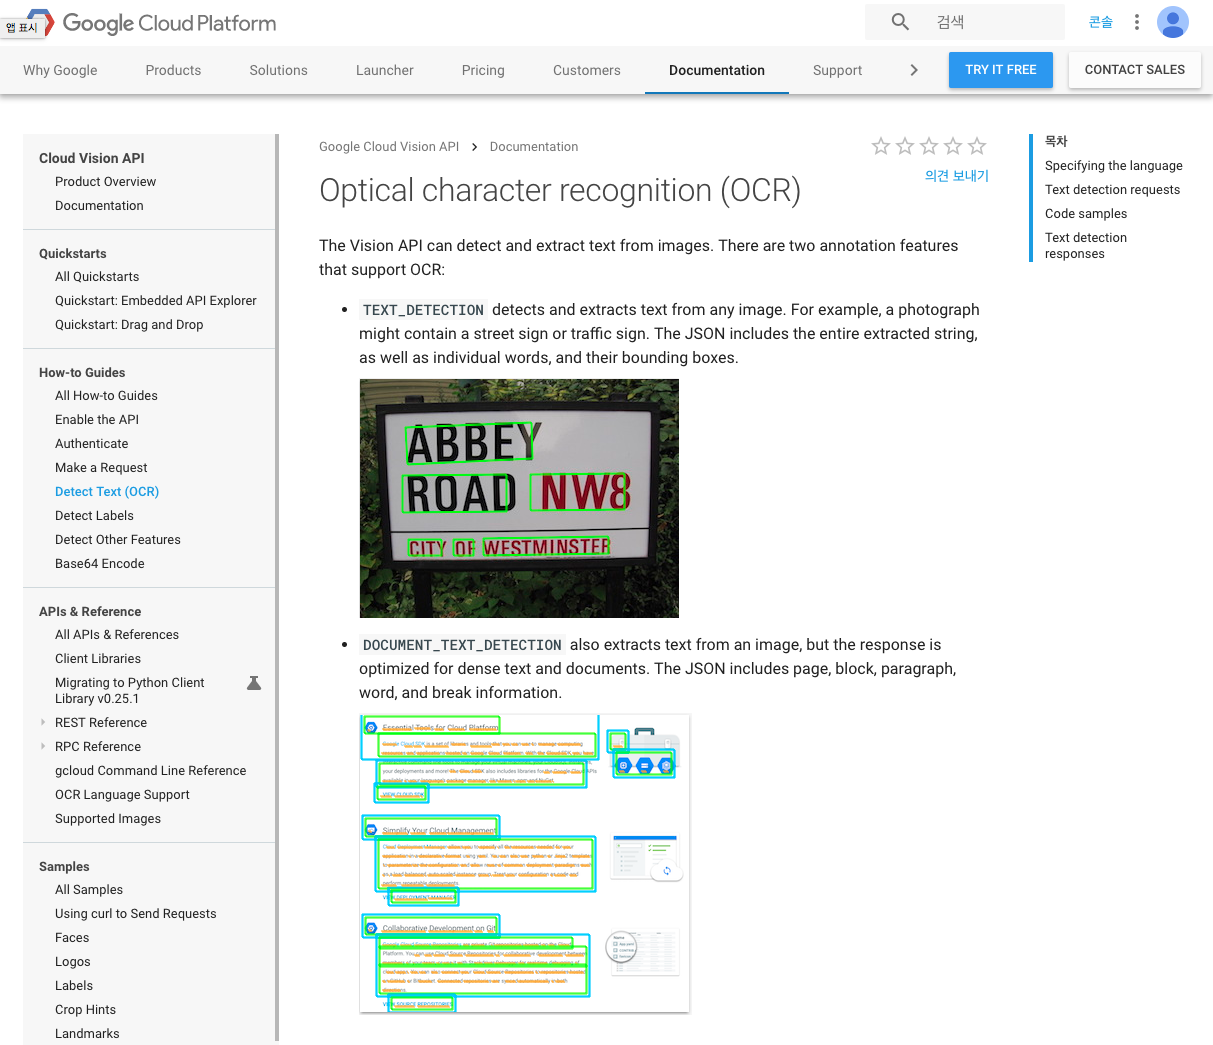Image resolution: width=1213 pixels, height=1045 pixels.
Task: Open OCR Language Support page
Action: [x=122, y=795]
